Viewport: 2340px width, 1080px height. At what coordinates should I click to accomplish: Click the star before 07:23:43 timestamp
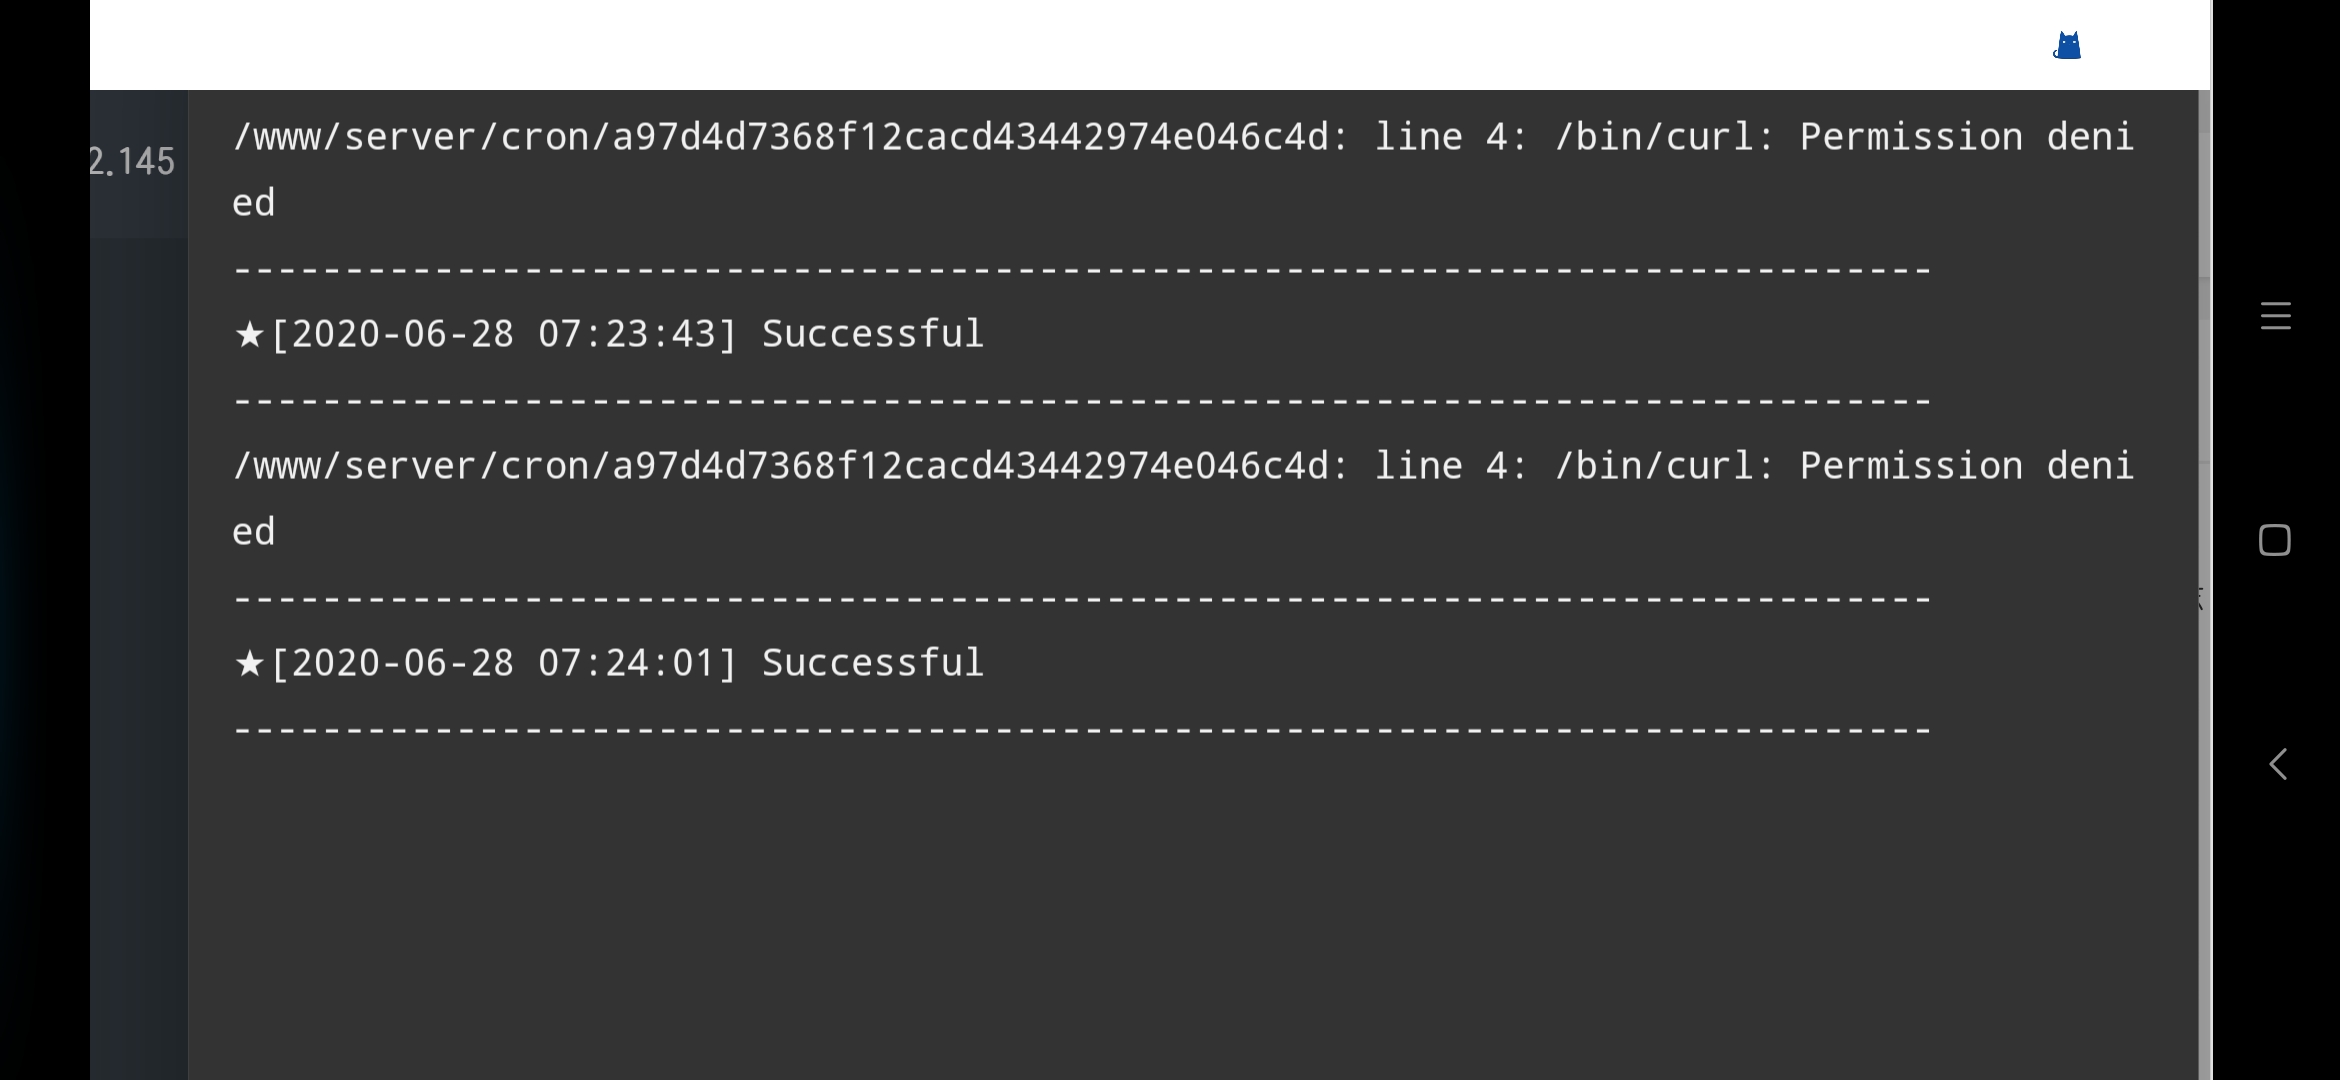tap(249, 334)
